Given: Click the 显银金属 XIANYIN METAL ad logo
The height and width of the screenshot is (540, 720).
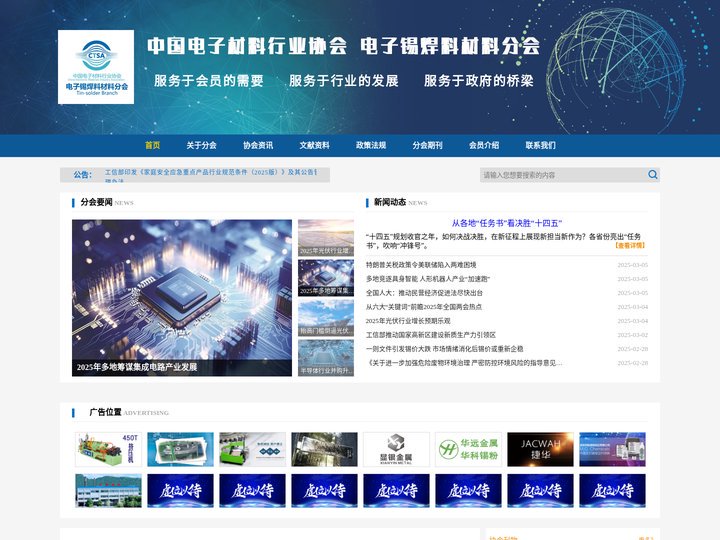Looking at the screenshot, I should [396, 449].
